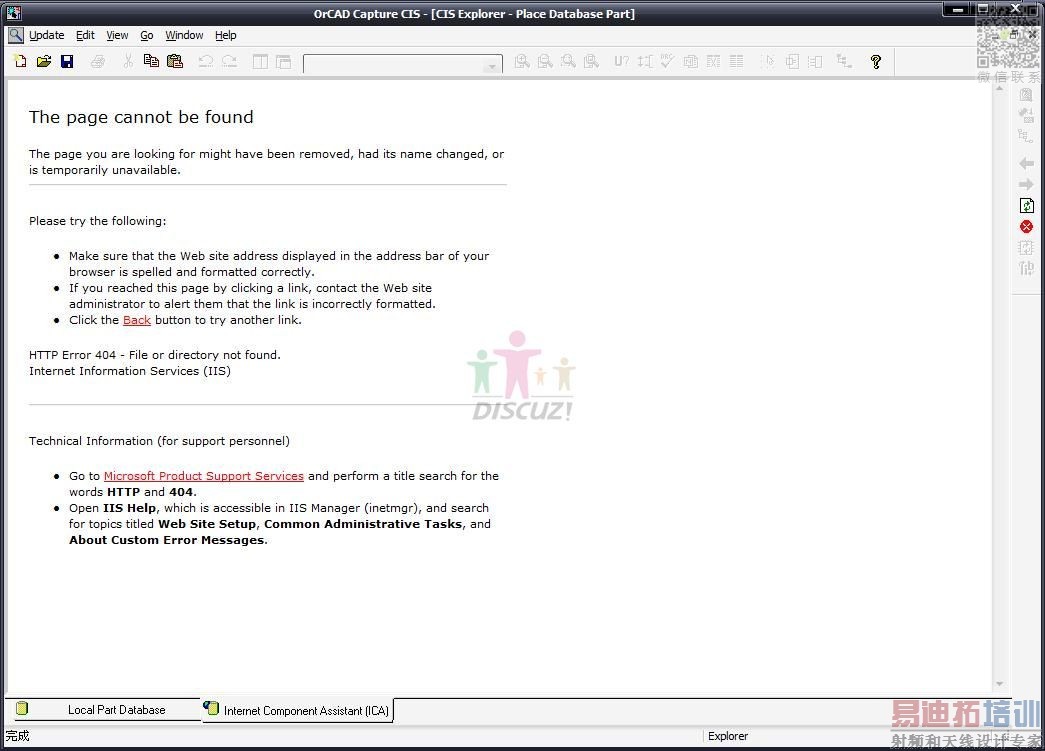This screenshot has width=1045, height=751.
Task: Click the New document toolbar icon
Action: point(21,61)
